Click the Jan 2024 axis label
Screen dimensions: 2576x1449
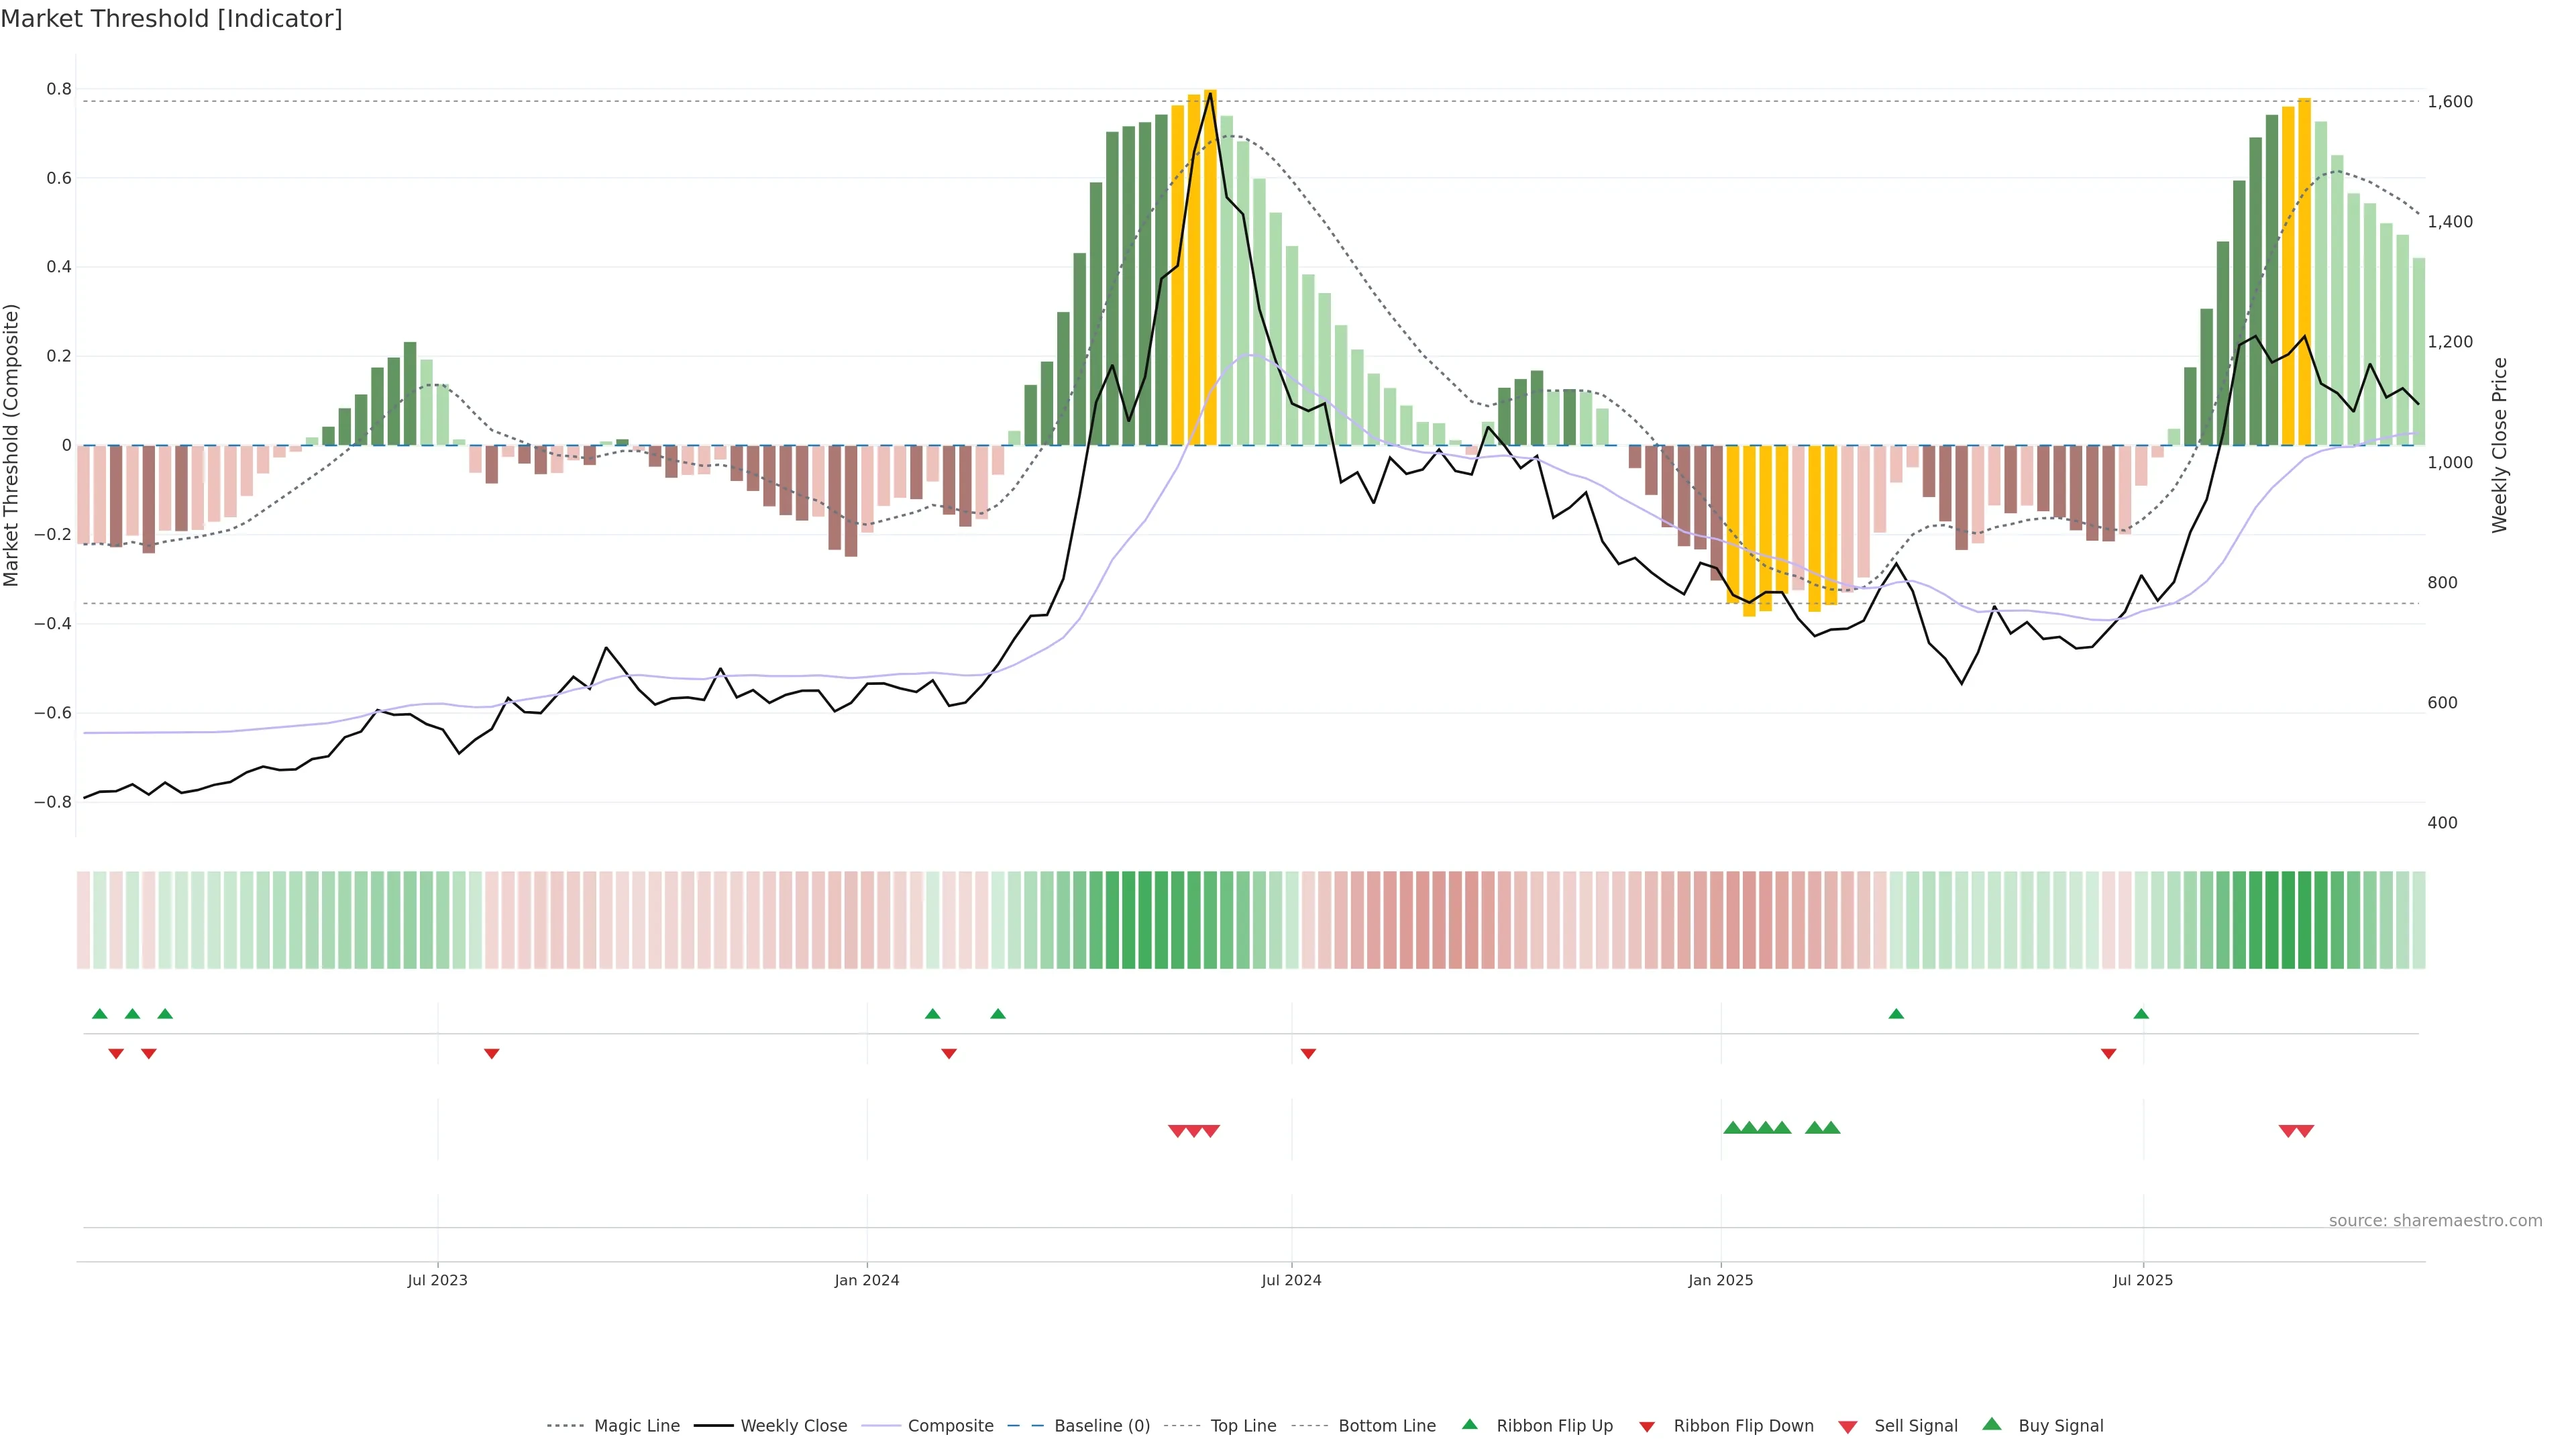867,1280
